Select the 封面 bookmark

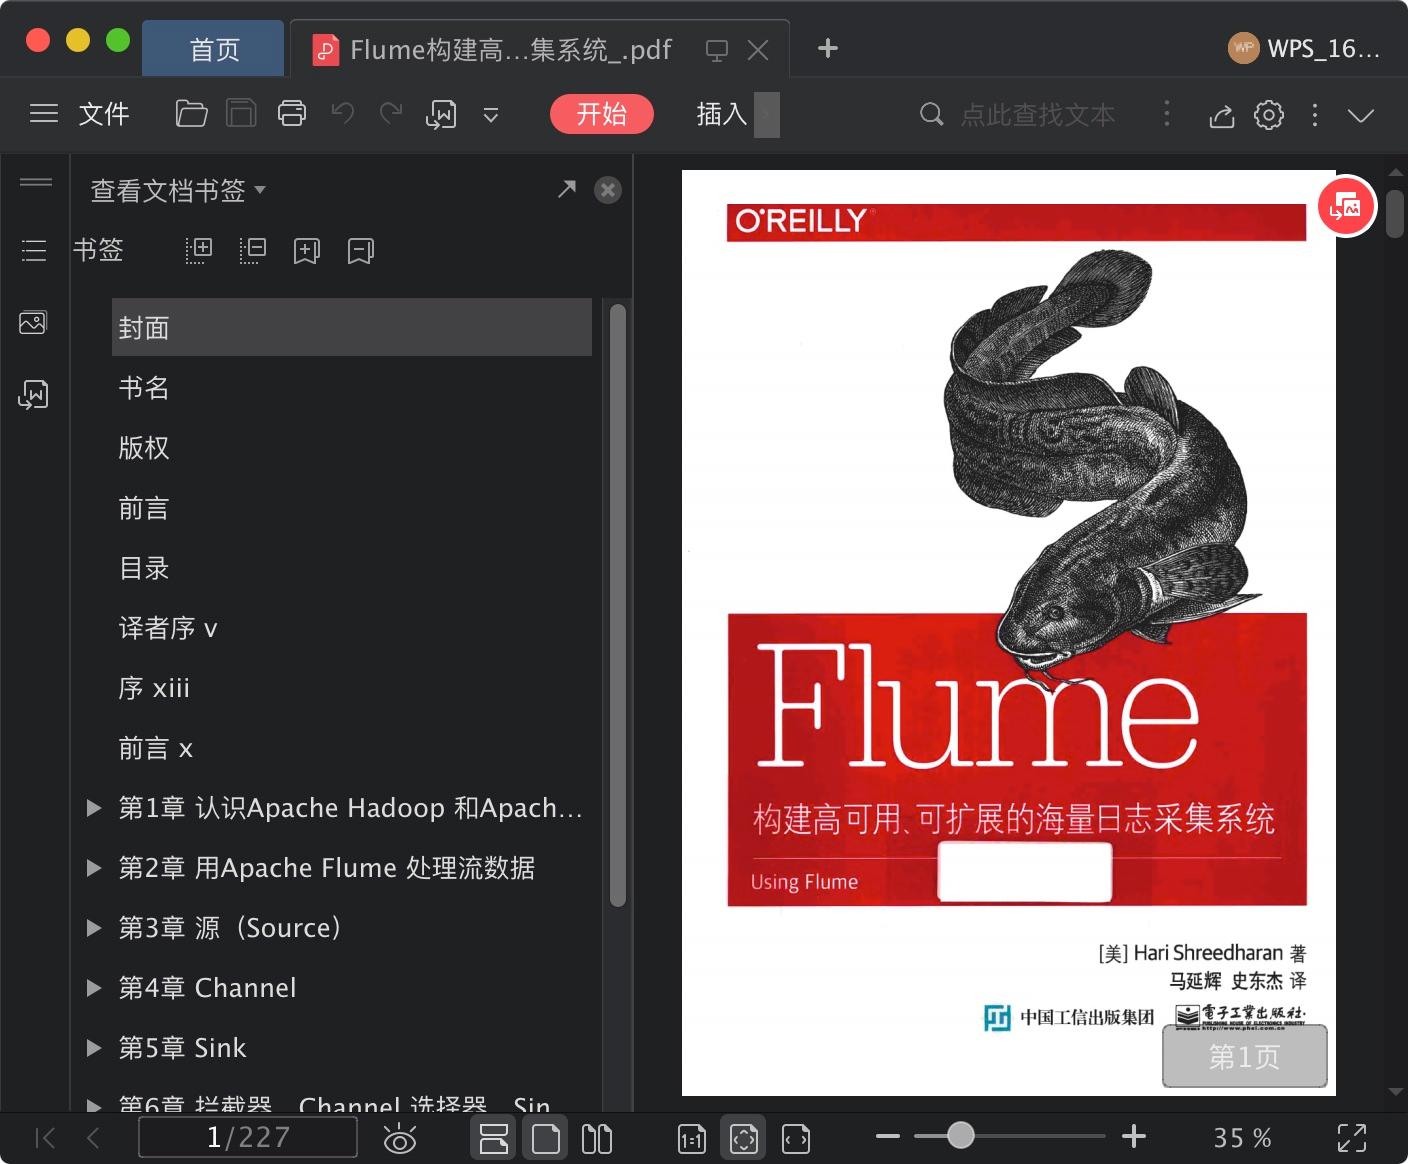(352, 327)
